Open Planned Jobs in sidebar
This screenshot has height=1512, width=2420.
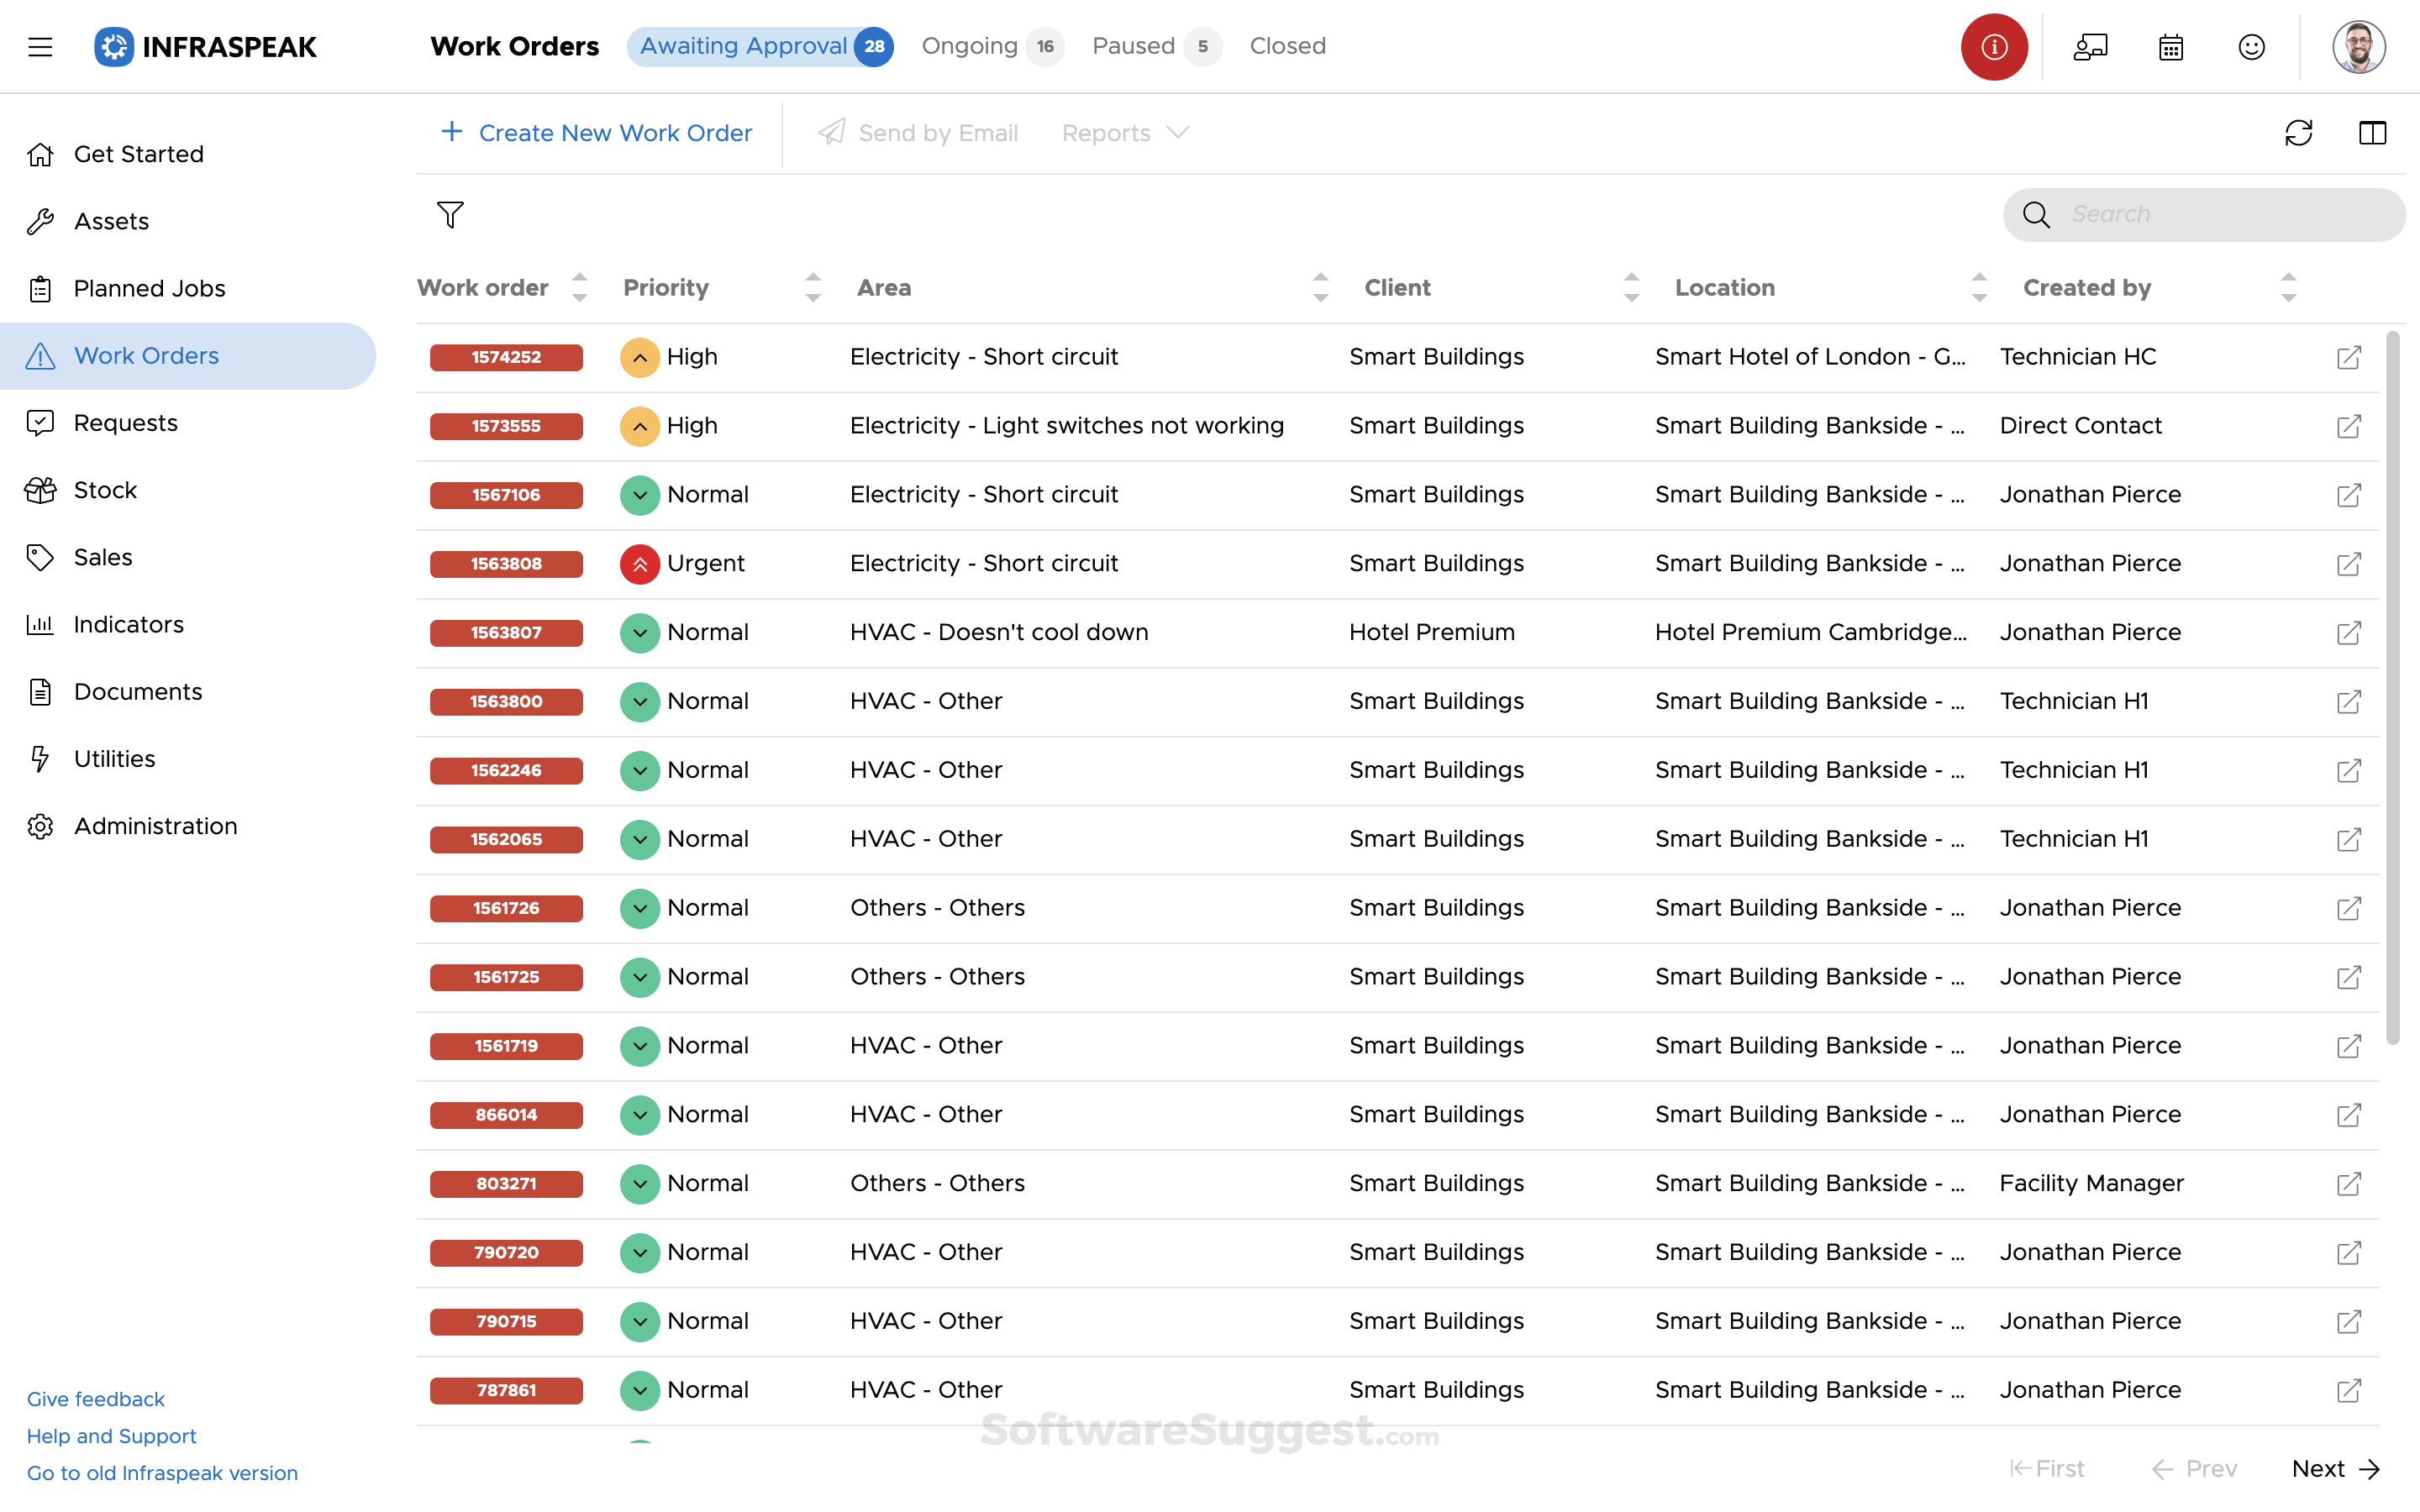[x=149, y=288]
